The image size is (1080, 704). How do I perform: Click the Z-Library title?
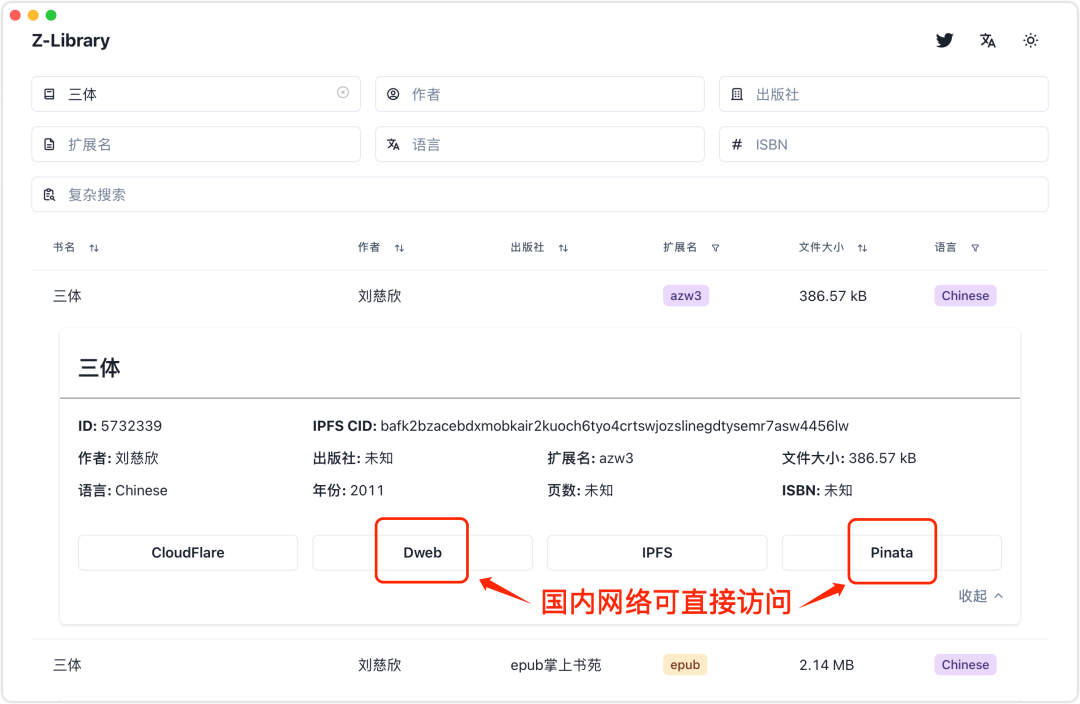point(71,41)
